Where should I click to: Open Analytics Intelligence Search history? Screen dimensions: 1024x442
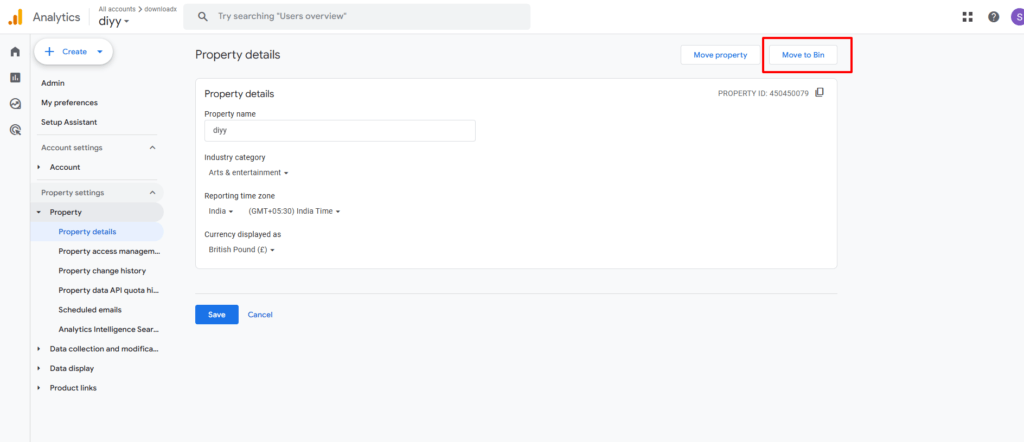click(x=109, y=329)
